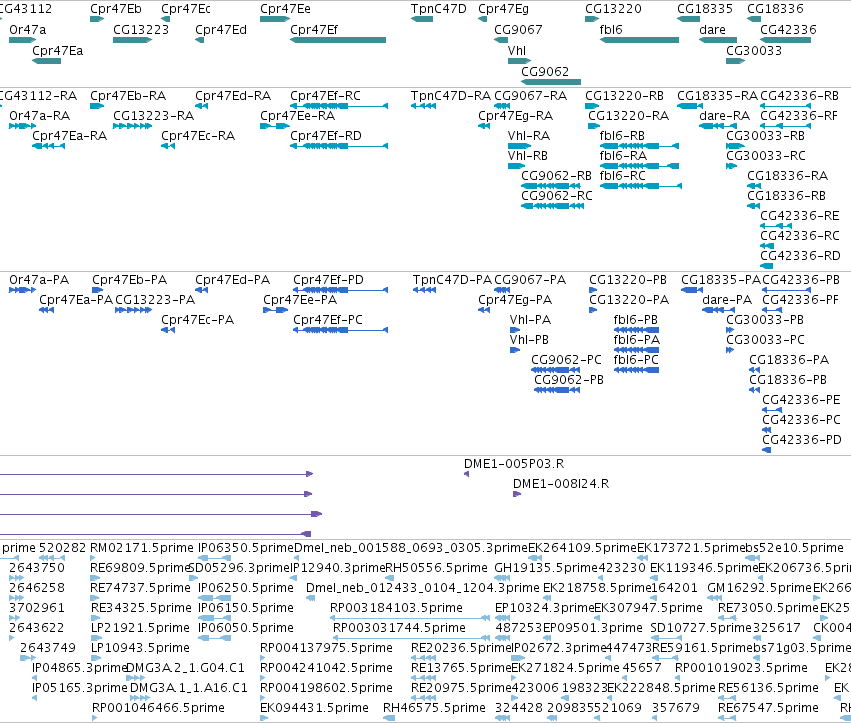
Task: Select protein CG18336-PA
Action: pyautogui.click(x=754, y=370)
